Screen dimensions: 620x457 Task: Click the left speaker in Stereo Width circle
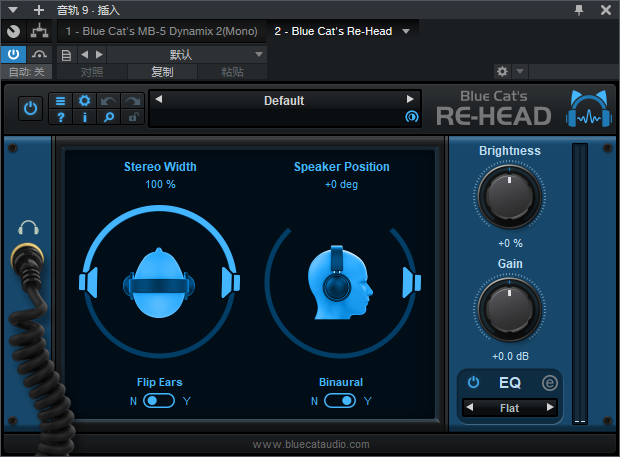tap(88, 282)
